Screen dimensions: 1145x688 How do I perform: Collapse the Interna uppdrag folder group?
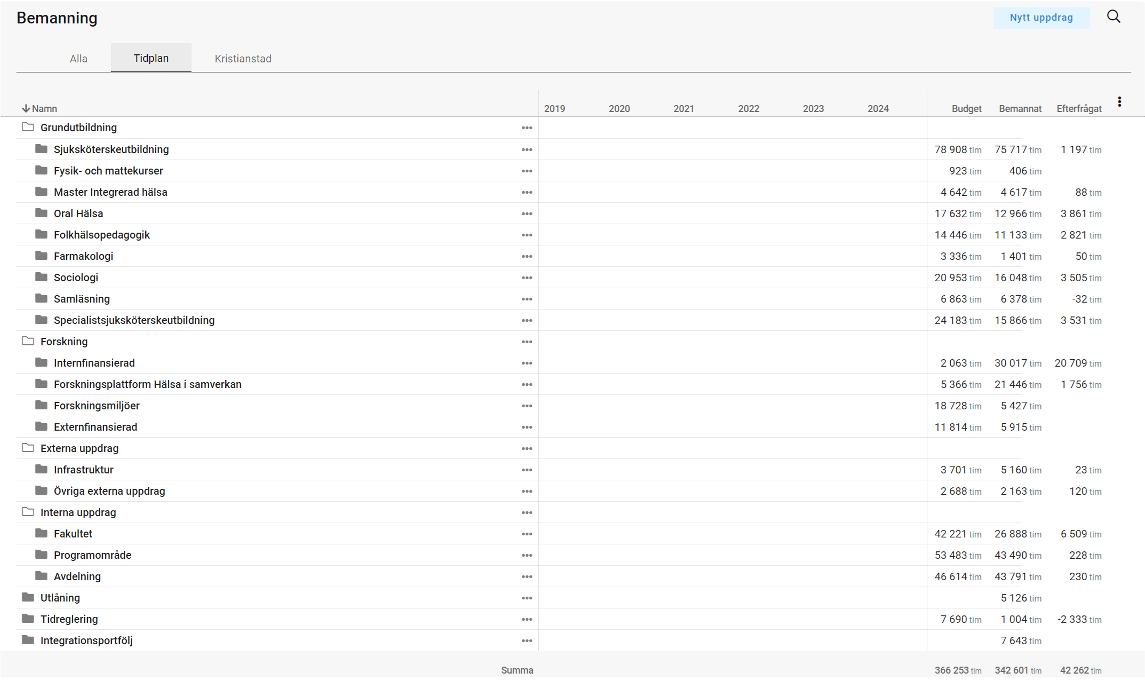tap(28, 513)
